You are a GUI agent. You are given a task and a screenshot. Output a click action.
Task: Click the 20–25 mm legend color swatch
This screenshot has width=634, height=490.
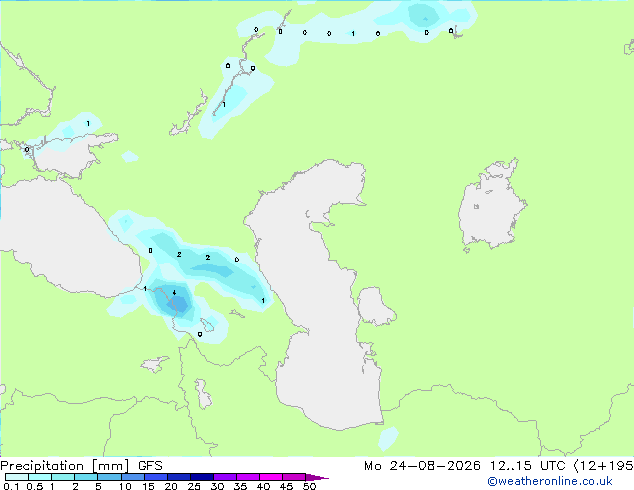click(x=179, y=477)
